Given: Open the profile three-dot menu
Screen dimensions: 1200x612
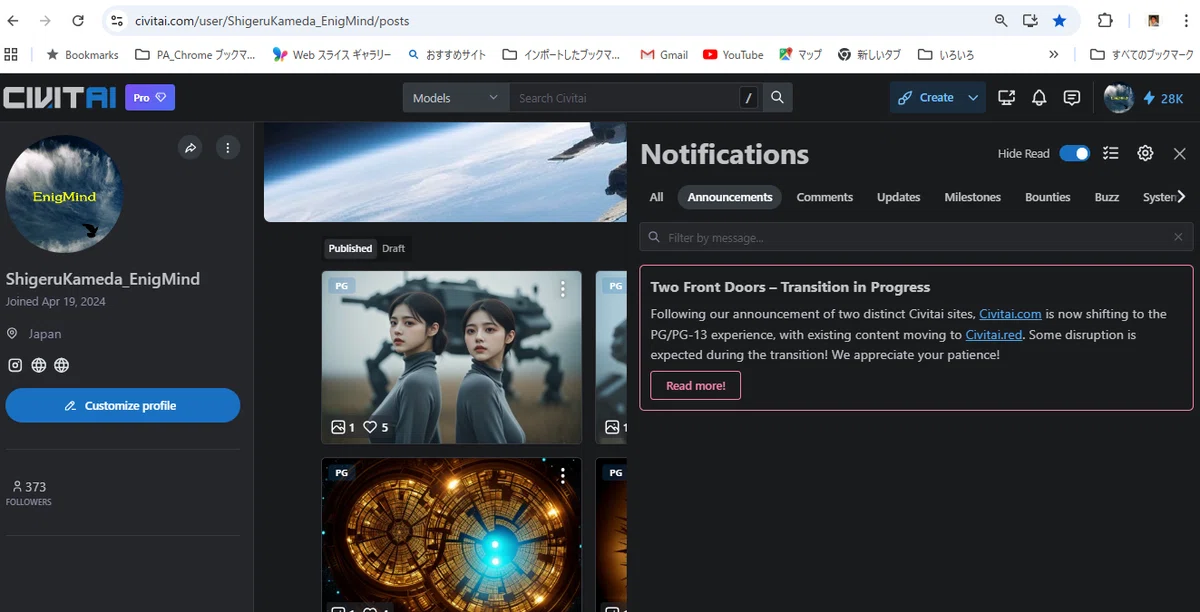Looking at the screenshot, I should [x=228, y=148].
